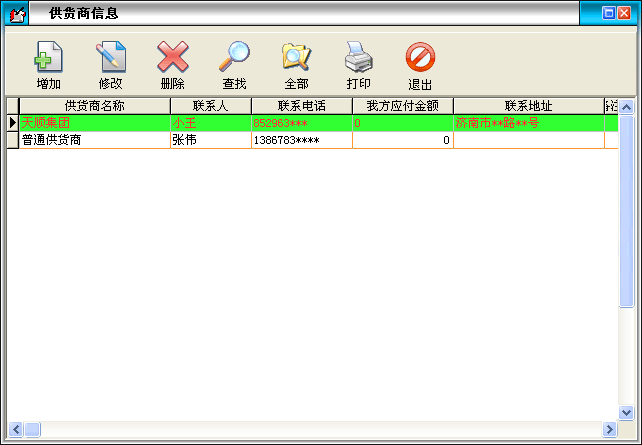Click the 退出 (Exit) toolbar icon
The height and width of the screenshot is (445, 642).
coord(420,58)
